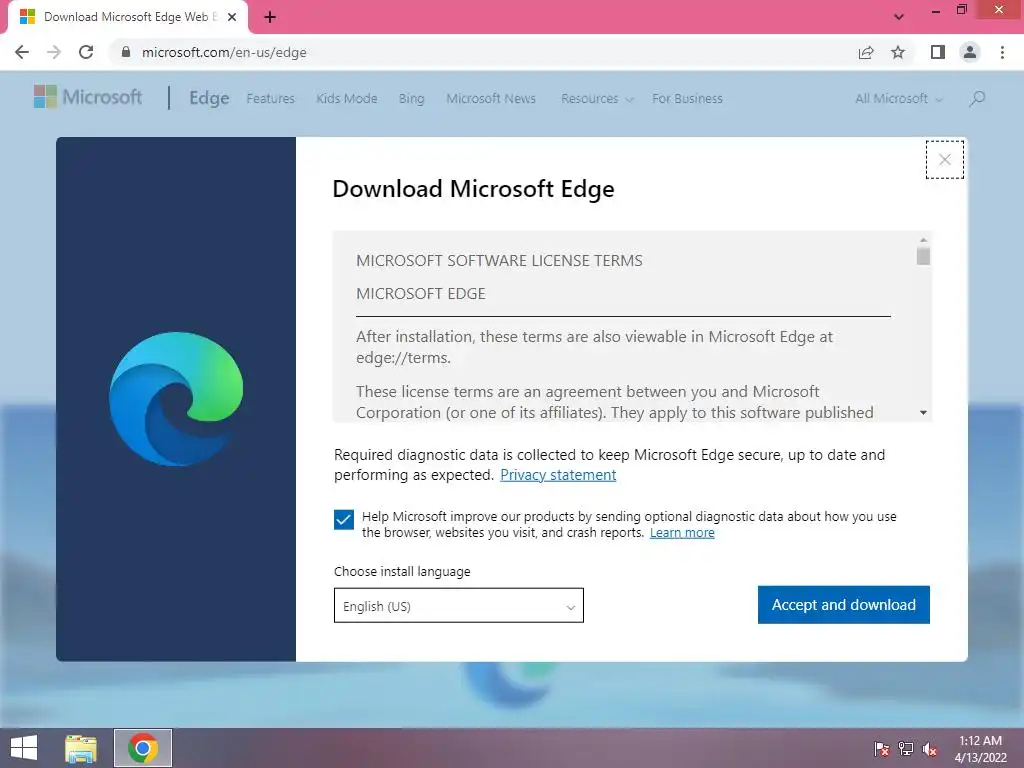The height and width of the screenshot is (768, 1024).
Task: Share this page icon in address bar
Action: tap(866, 52)
